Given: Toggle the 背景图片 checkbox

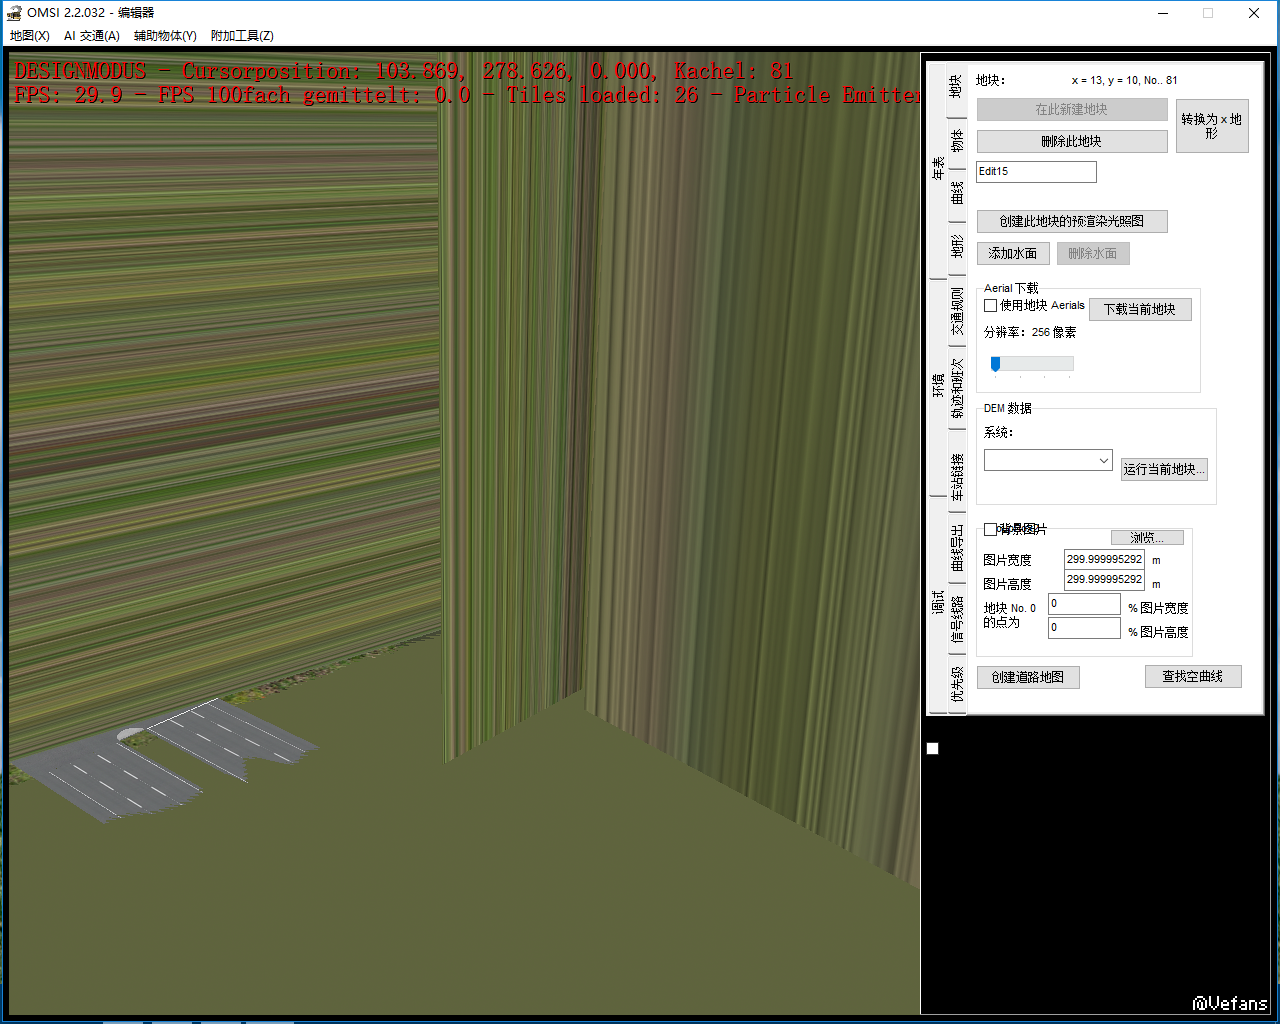Looking at the screenshot, I should point(991,529).
